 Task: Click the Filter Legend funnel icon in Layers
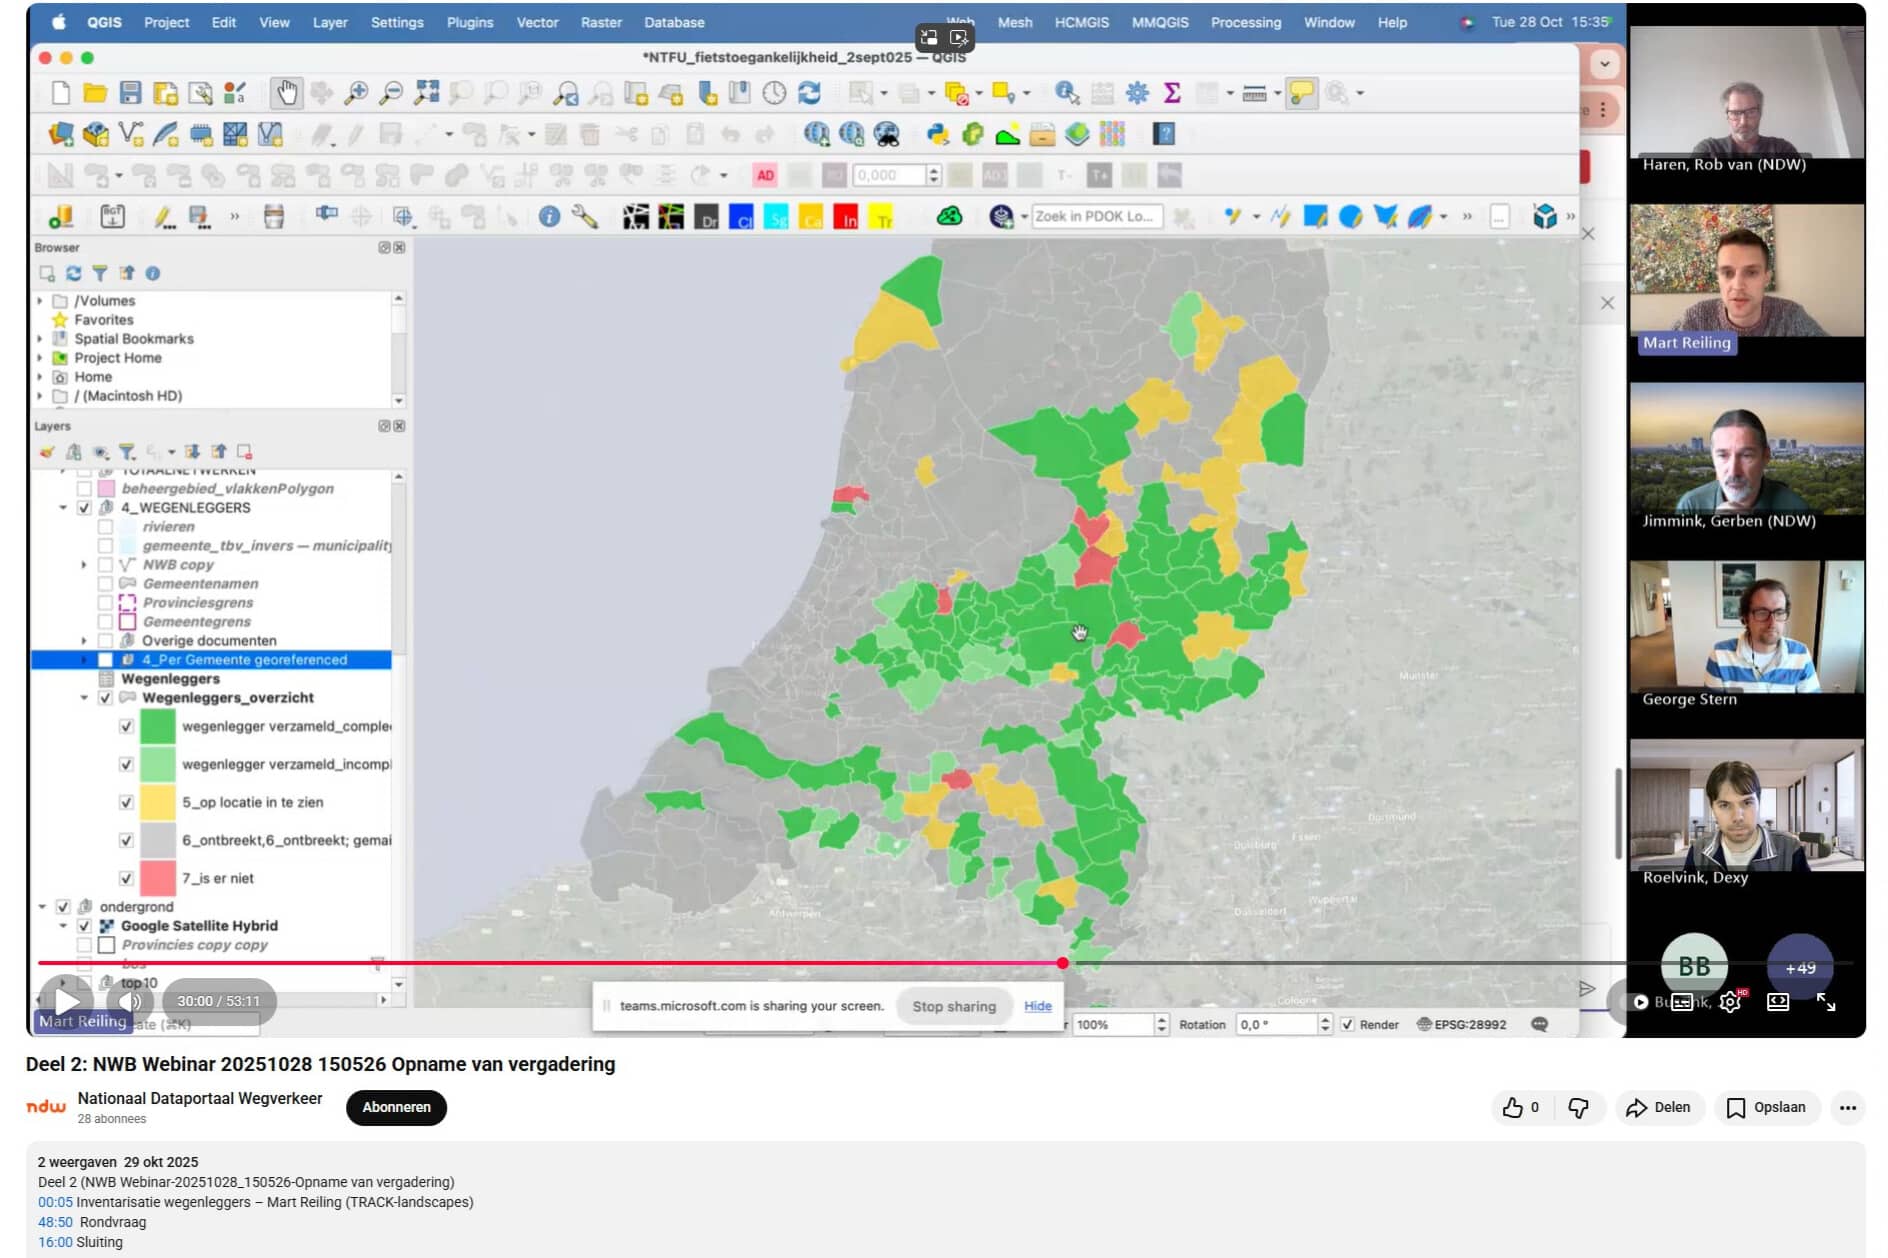[127, 452]
